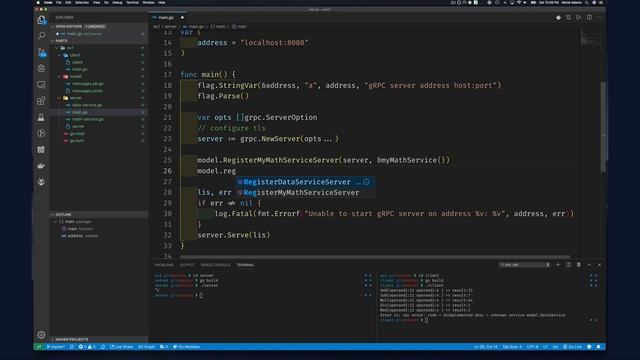
Task: Click Git Graph in status bar
Action: pyautogui.click(x=147, y=347)
